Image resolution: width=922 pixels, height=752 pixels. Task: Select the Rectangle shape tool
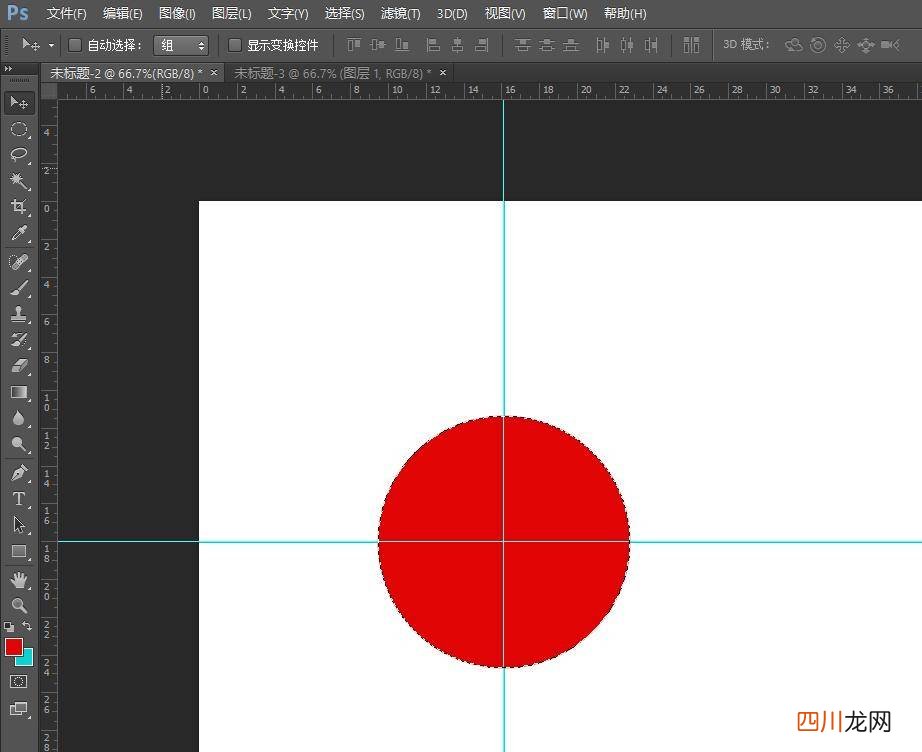point(19,551)
